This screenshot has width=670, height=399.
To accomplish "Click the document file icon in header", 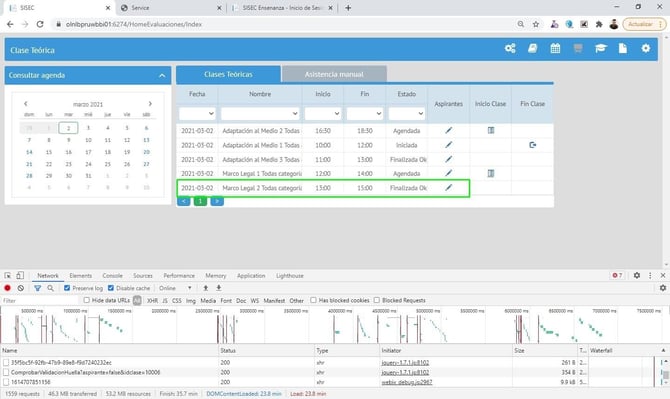I will pyautogui.click(x=623, y=48).
